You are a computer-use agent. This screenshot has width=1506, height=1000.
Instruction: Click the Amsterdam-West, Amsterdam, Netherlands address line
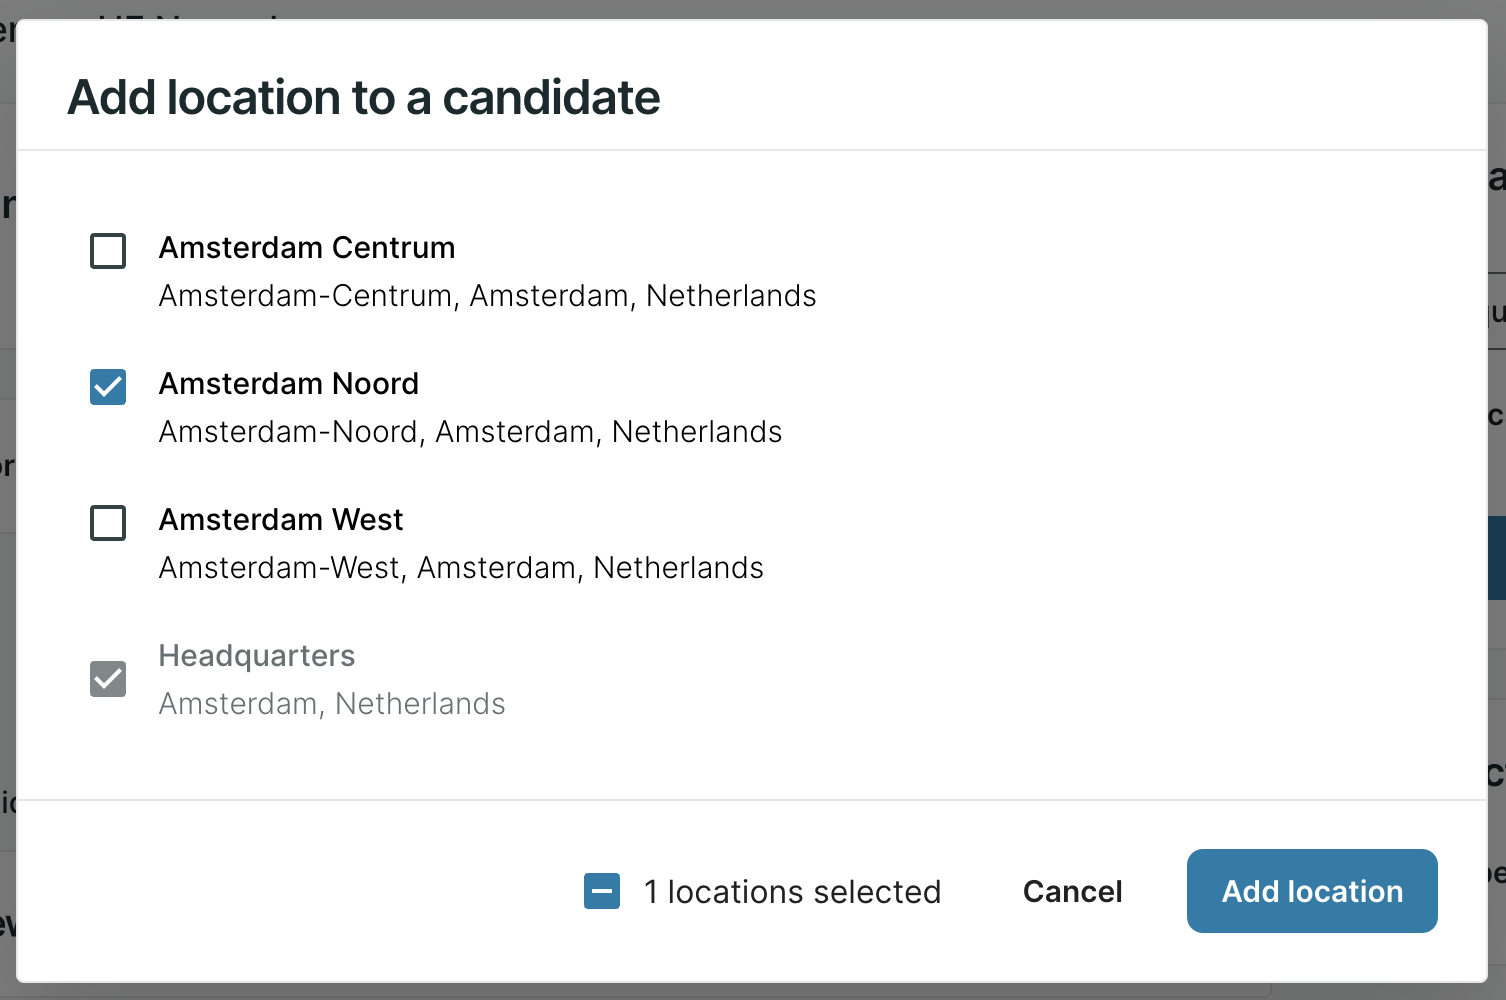[461, 568]
